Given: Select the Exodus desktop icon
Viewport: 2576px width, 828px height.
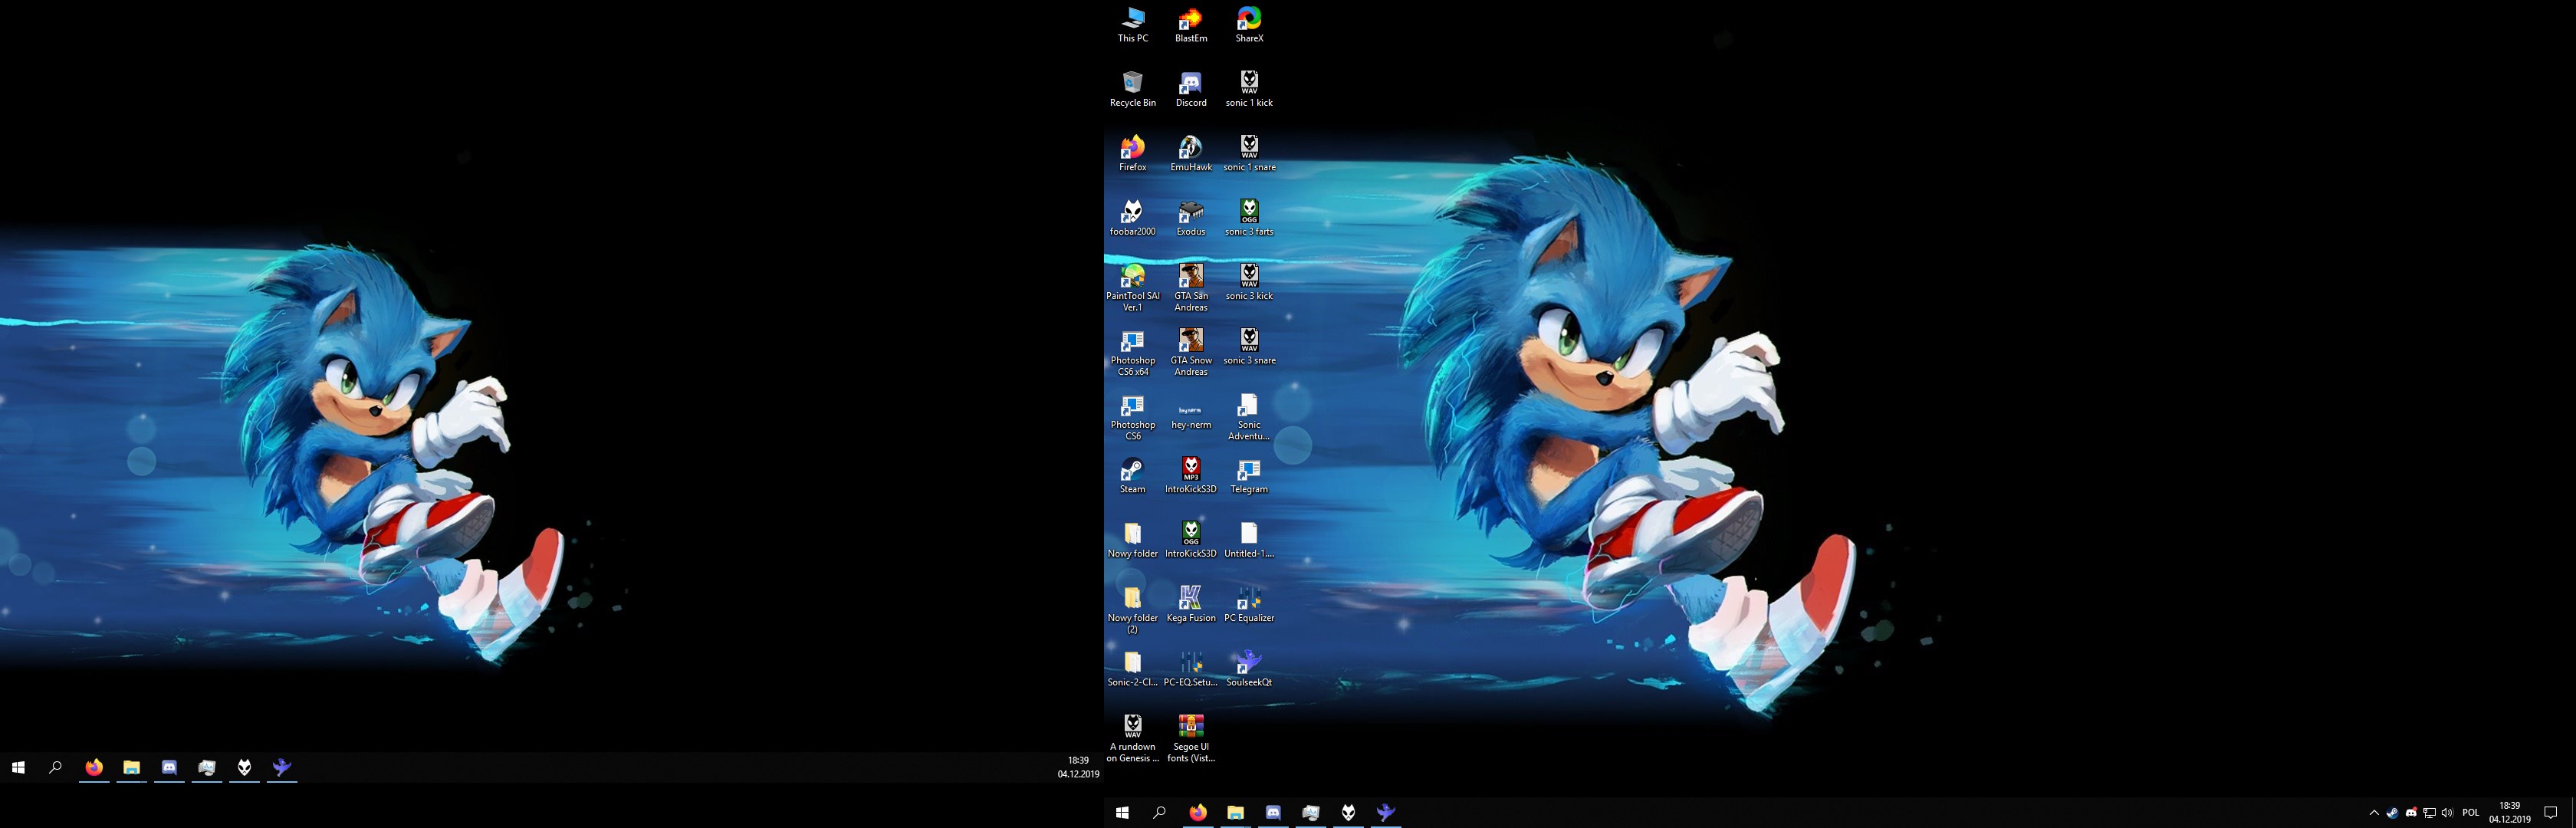Looking at the screenshot, I should pyautogui.click(x=1190, y=218).
